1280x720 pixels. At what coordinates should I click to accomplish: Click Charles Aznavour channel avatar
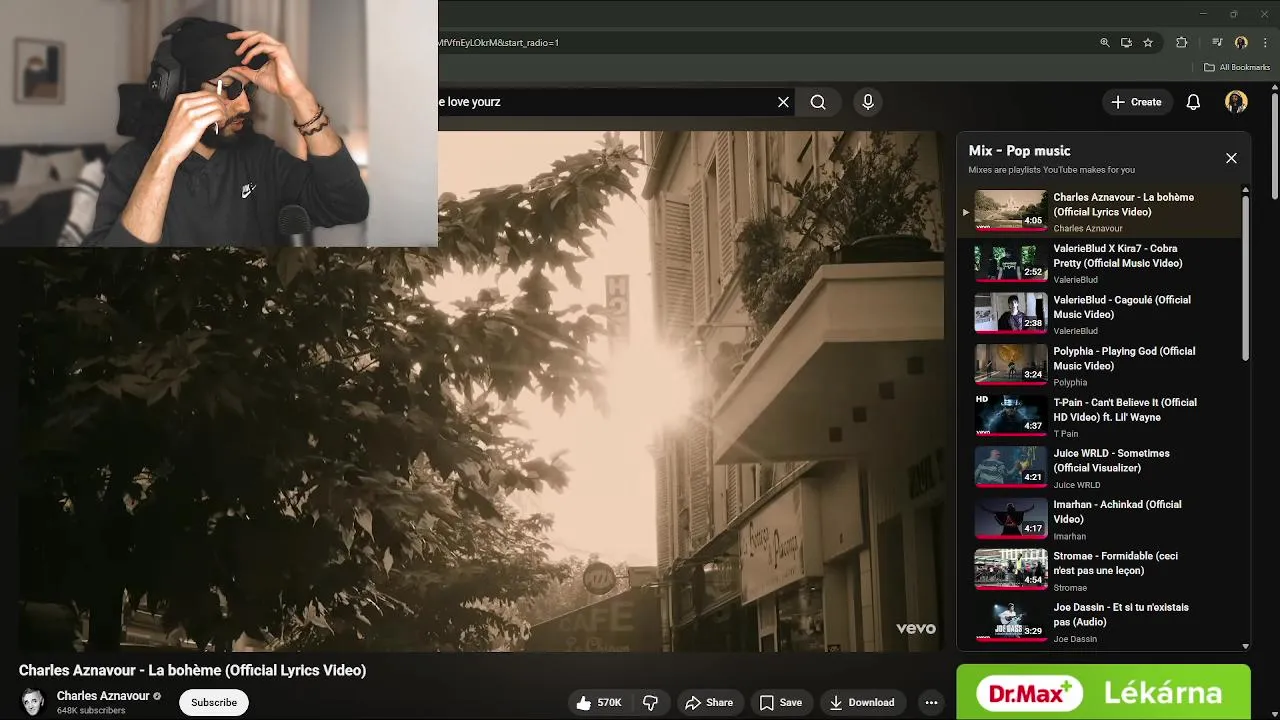click(x=33, y=702)
